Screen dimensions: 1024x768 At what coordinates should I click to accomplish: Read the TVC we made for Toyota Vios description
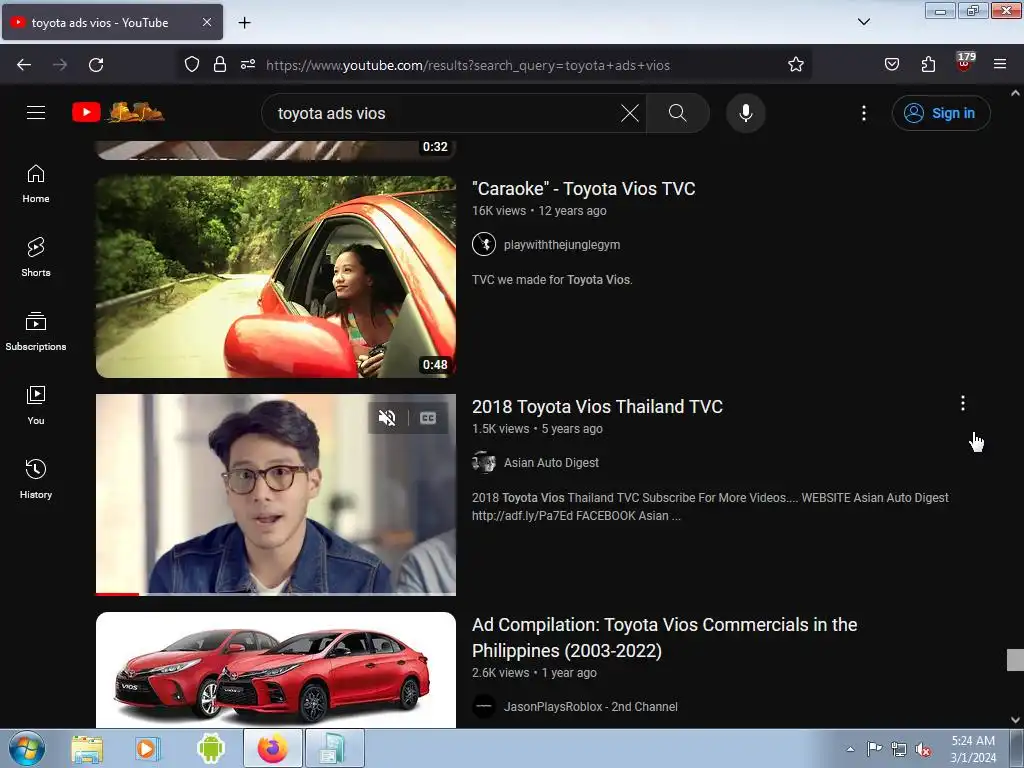click(552, 280)
